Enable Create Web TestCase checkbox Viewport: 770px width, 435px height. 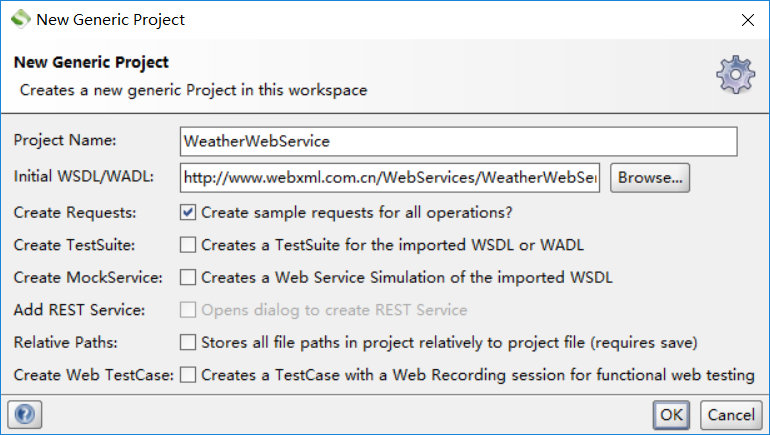[x=188, y=375]
